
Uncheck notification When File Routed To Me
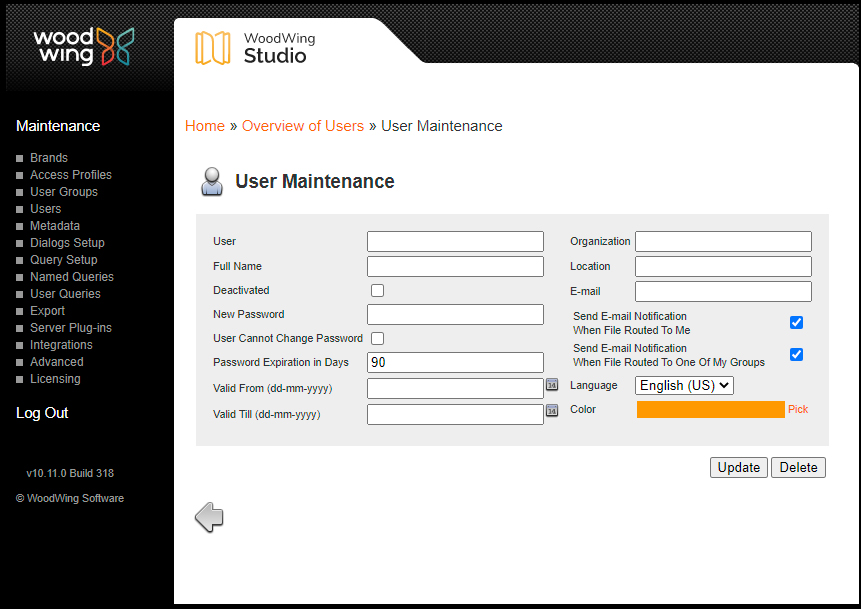coord(796,323)
